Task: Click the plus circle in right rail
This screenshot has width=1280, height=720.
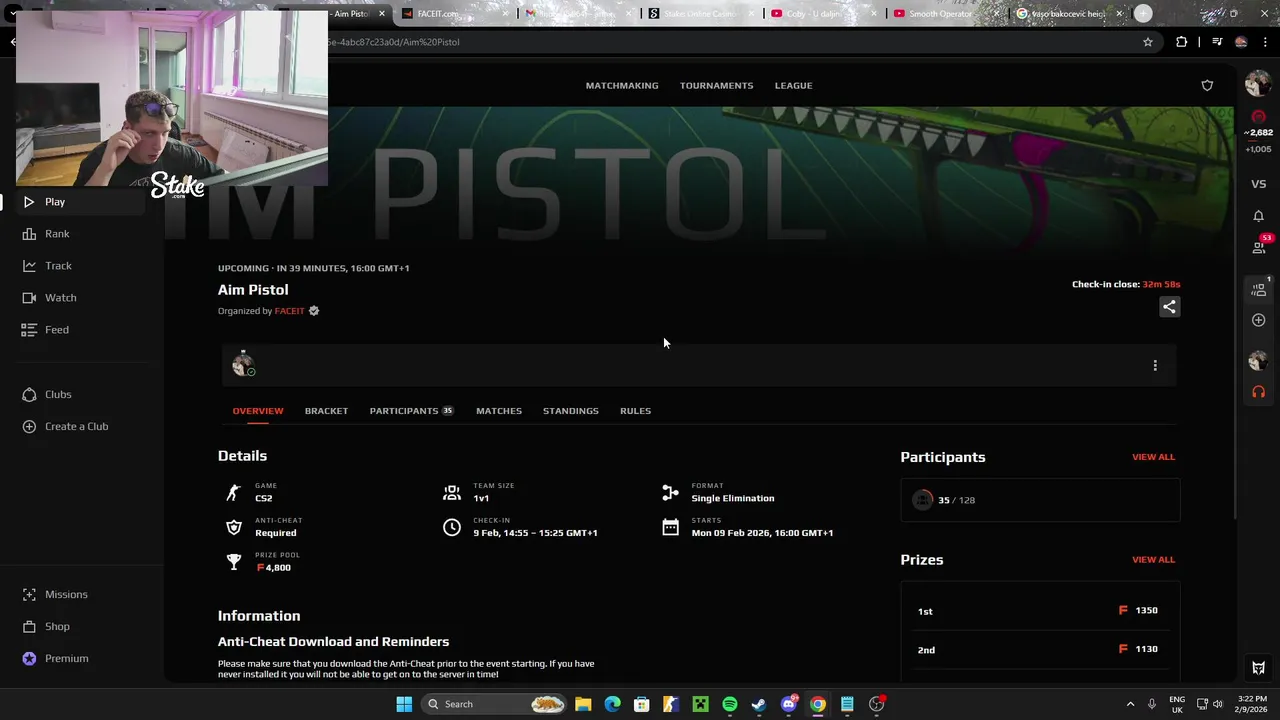Action: coord(1258,320)
